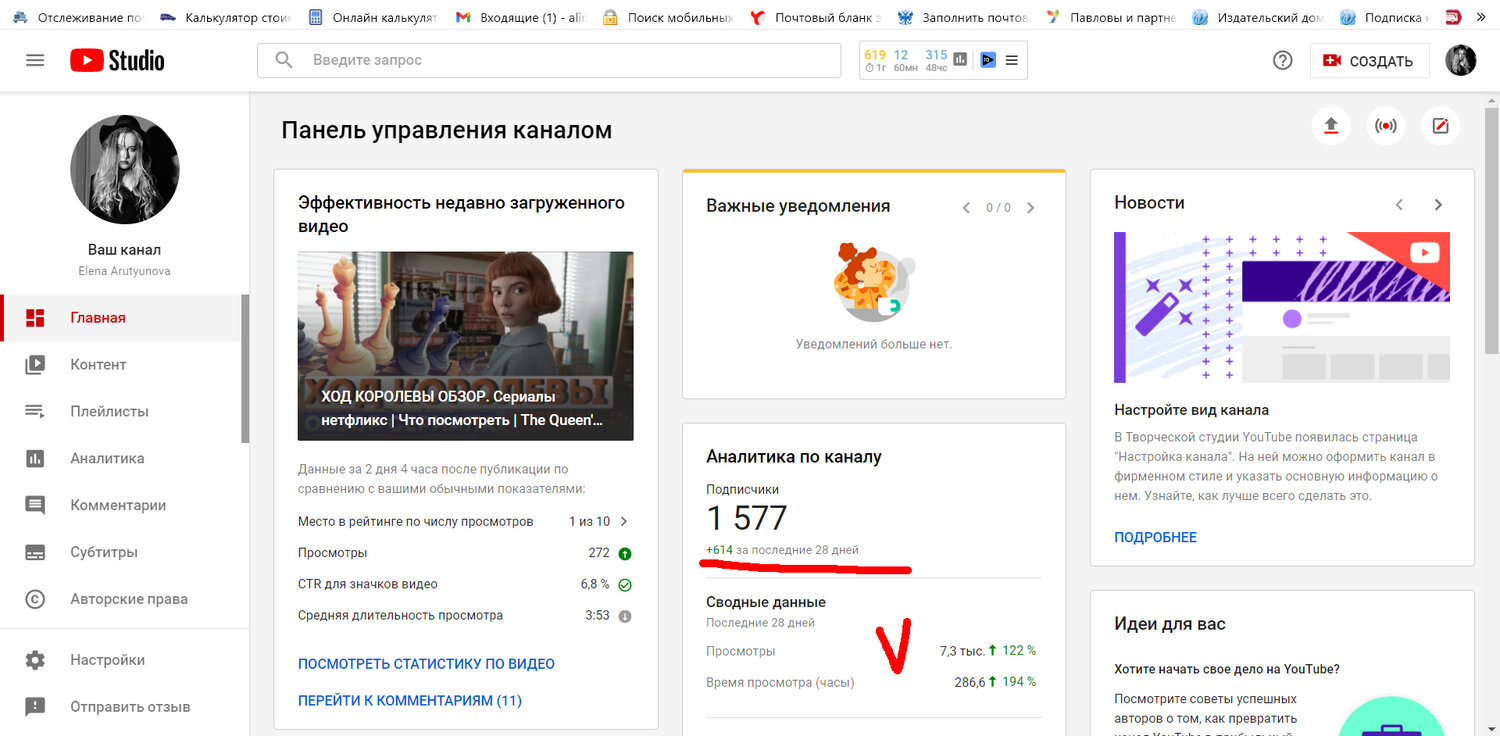The image size is (1500, 736).
Task: Click watch time value 286,6
Action: coord(970,682)
